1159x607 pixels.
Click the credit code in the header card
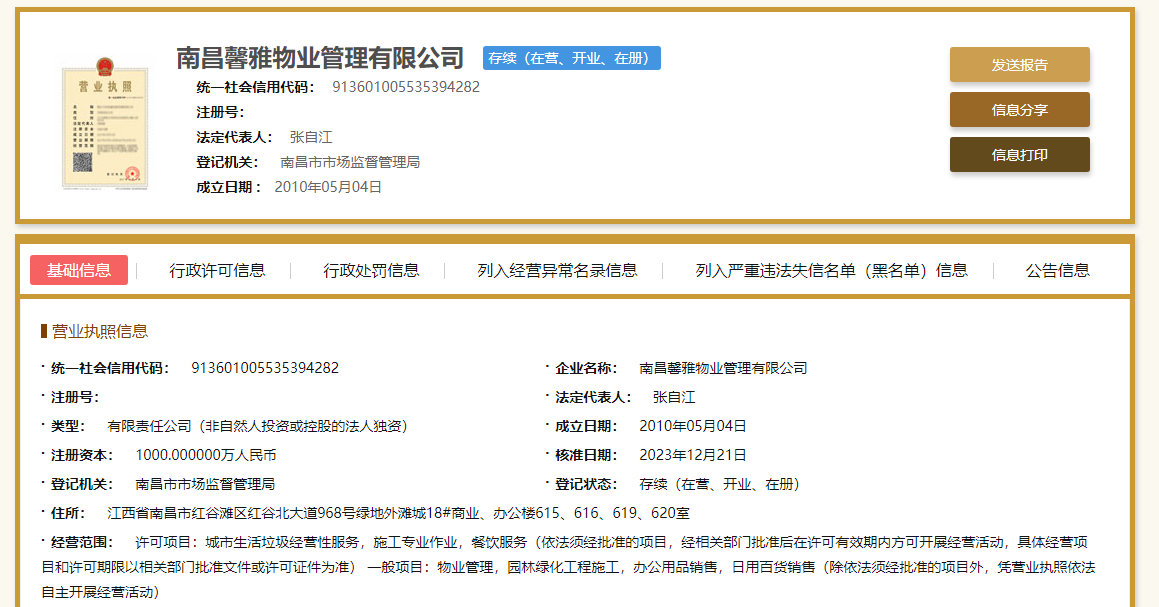tap(406, 87)
